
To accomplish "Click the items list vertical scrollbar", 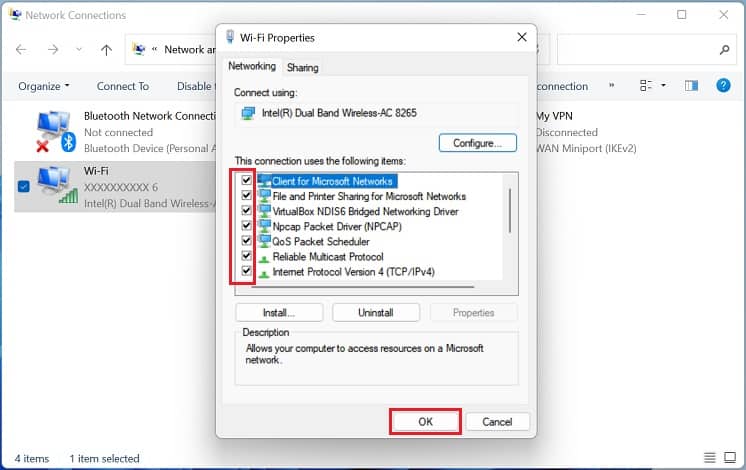I will [x=510, y=210].
